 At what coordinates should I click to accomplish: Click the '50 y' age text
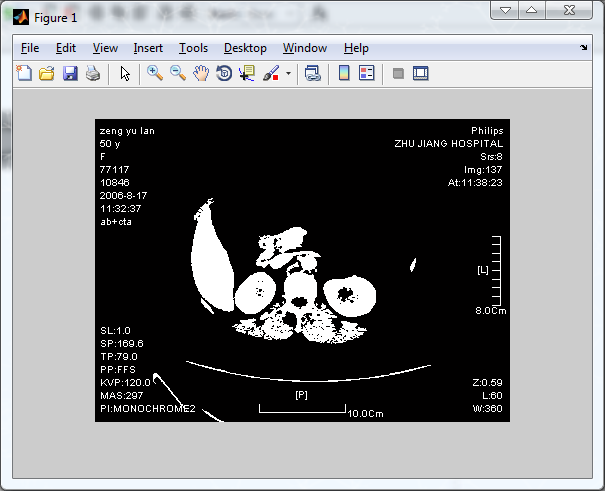coord(110,144)
